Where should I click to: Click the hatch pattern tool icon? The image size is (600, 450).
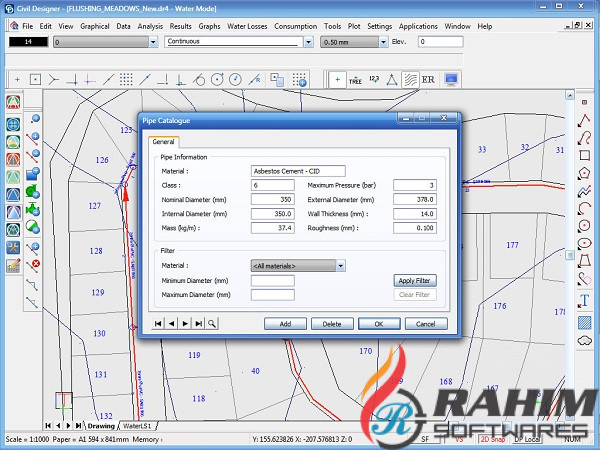tap(583, 322)
